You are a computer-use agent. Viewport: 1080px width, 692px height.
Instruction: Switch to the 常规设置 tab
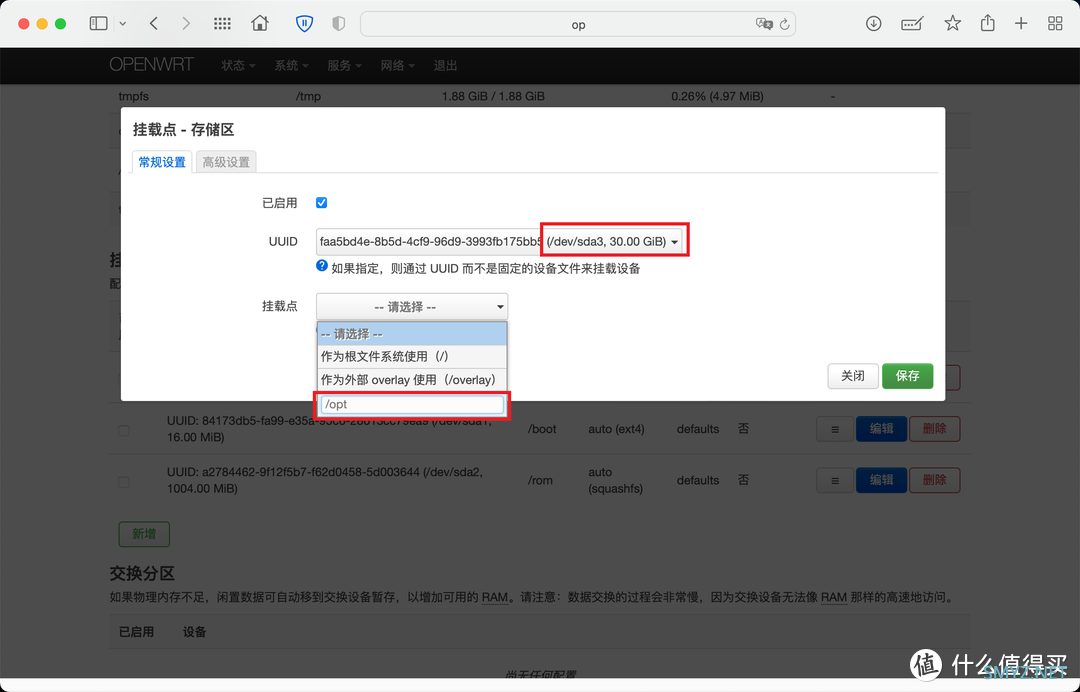[x=162, y=162]
